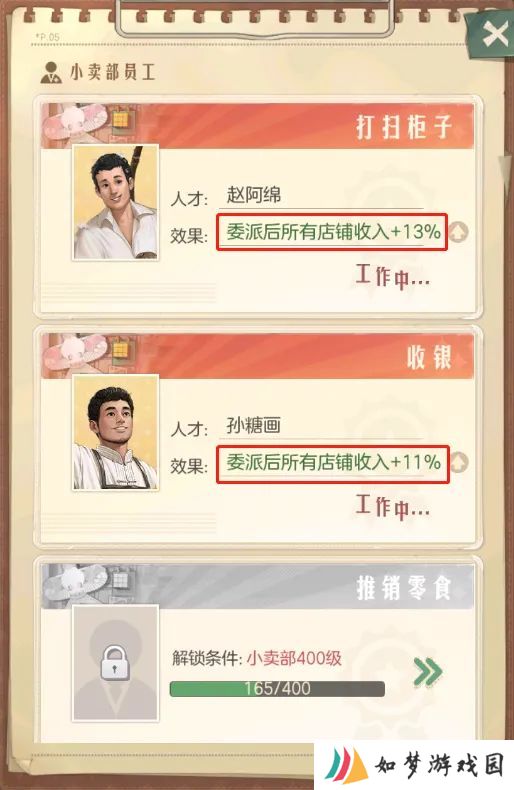Tap the upgrade arrow beside +13% effect
This screenshot has width=514, height=790.
[458, 232]
